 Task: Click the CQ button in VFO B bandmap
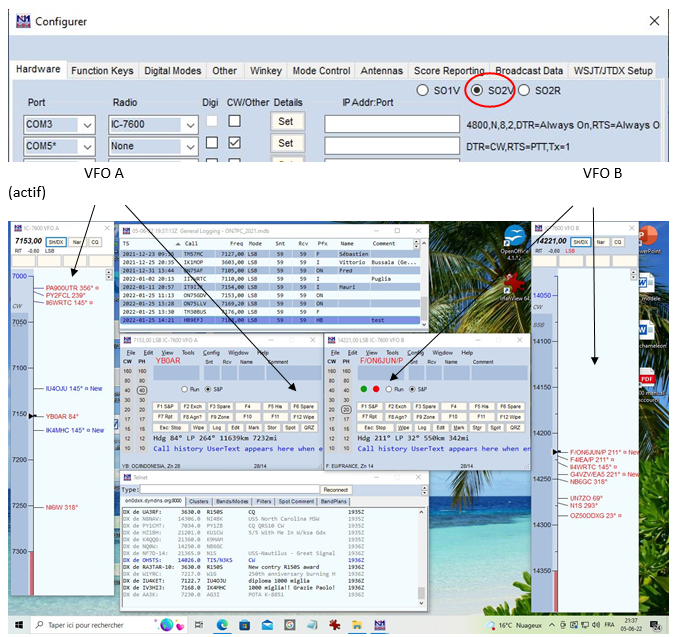617,242
